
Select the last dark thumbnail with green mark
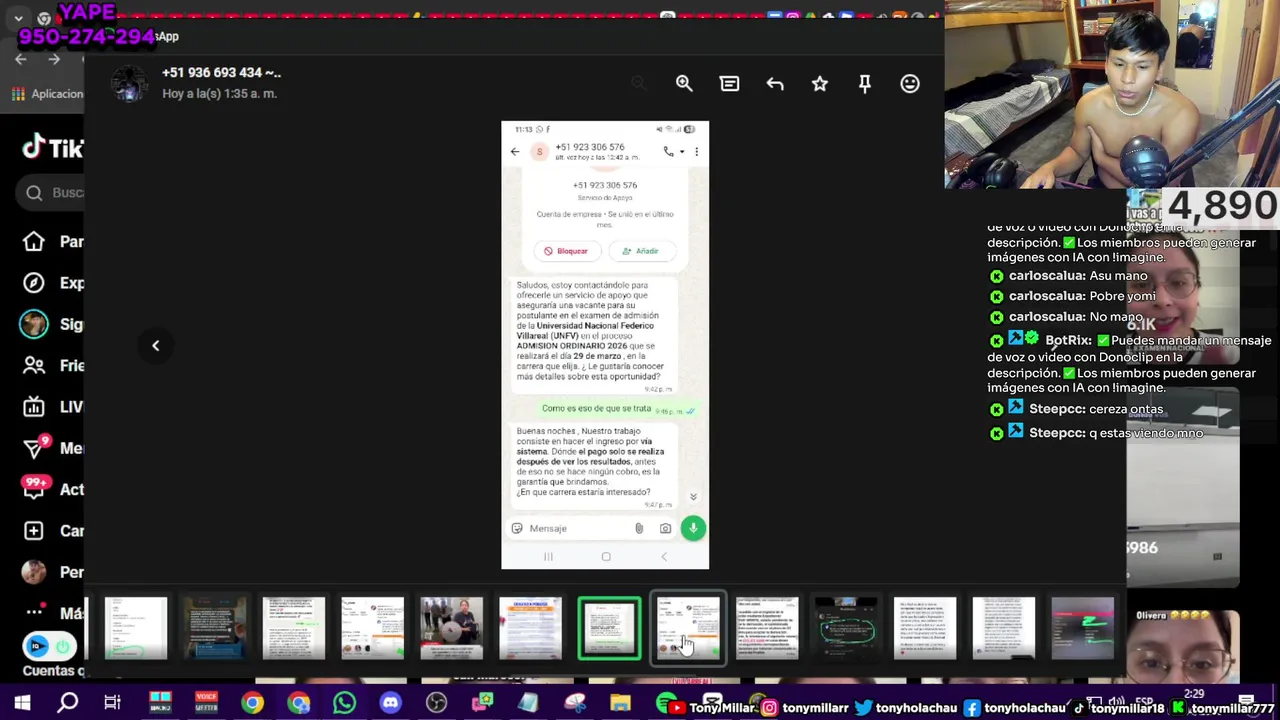(x=1082, y=628)
